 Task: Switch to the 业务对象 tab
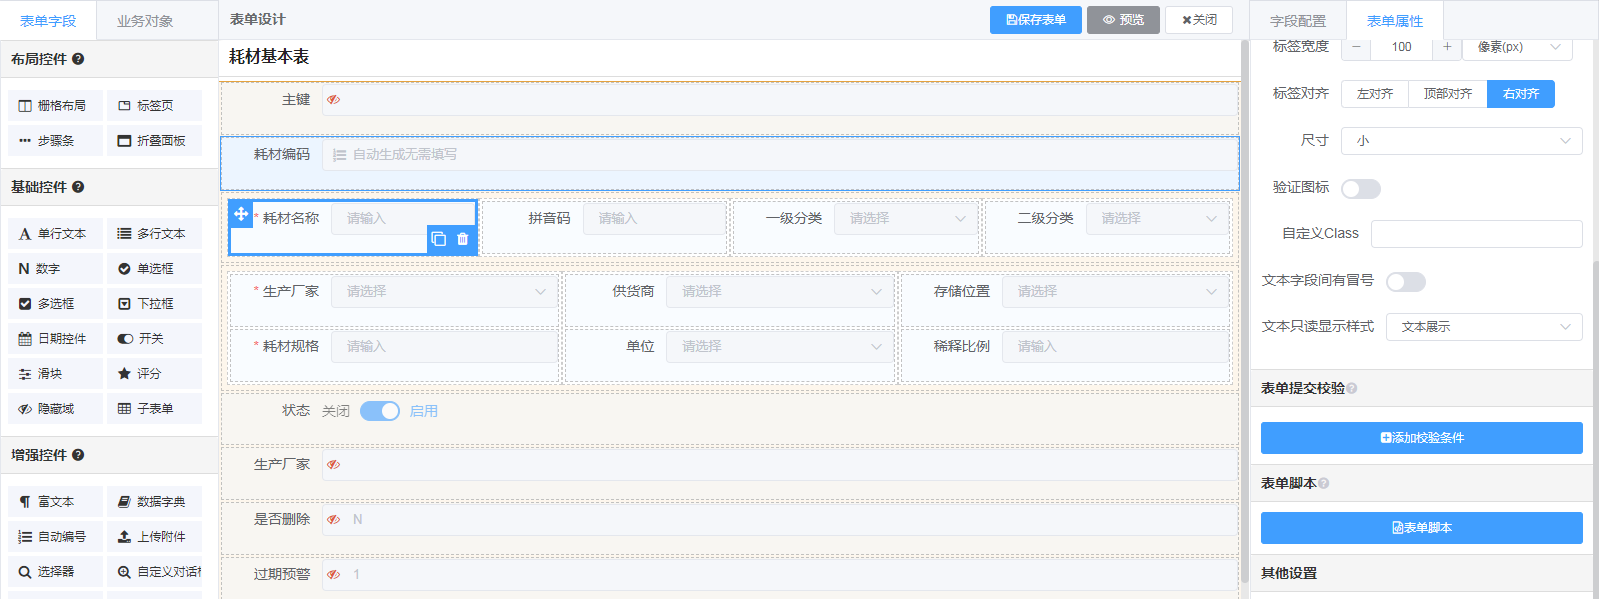tap(145, 21)
